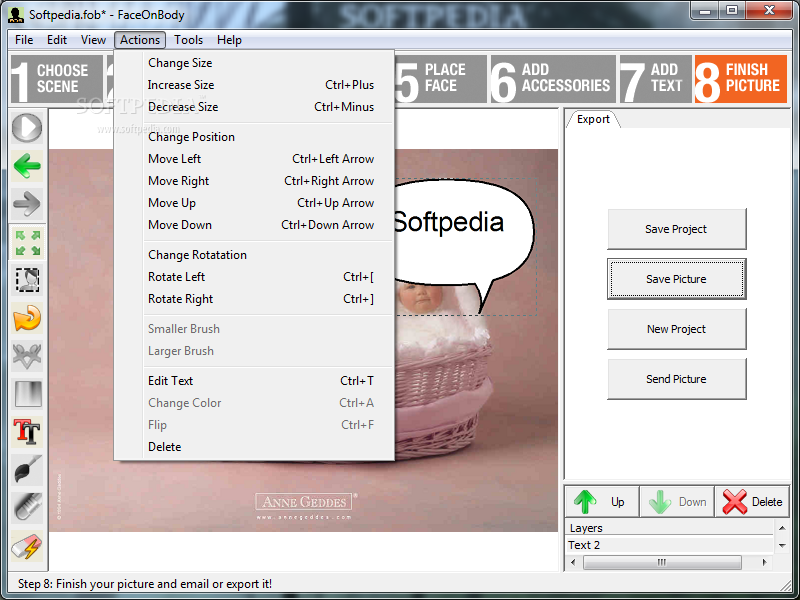
Task: Click the New Project button
Action: pyautogui.click(x=677, y=329)
